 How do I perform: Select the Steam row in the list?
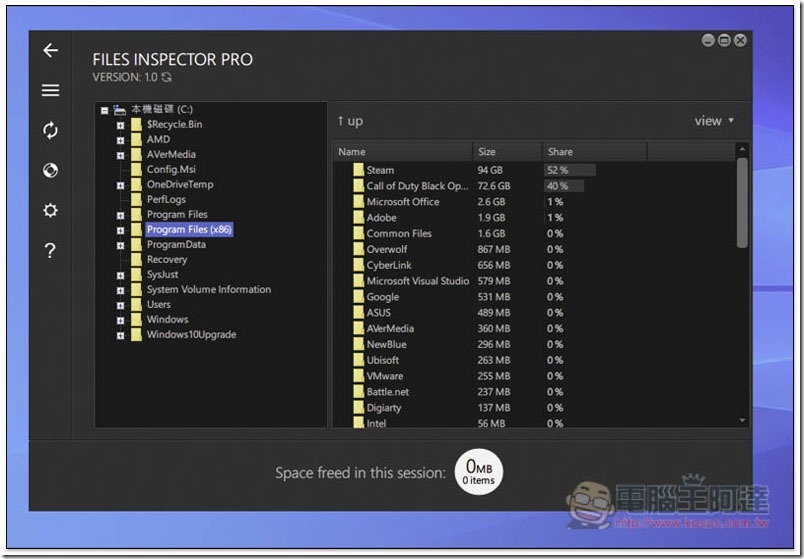(535, 170)
